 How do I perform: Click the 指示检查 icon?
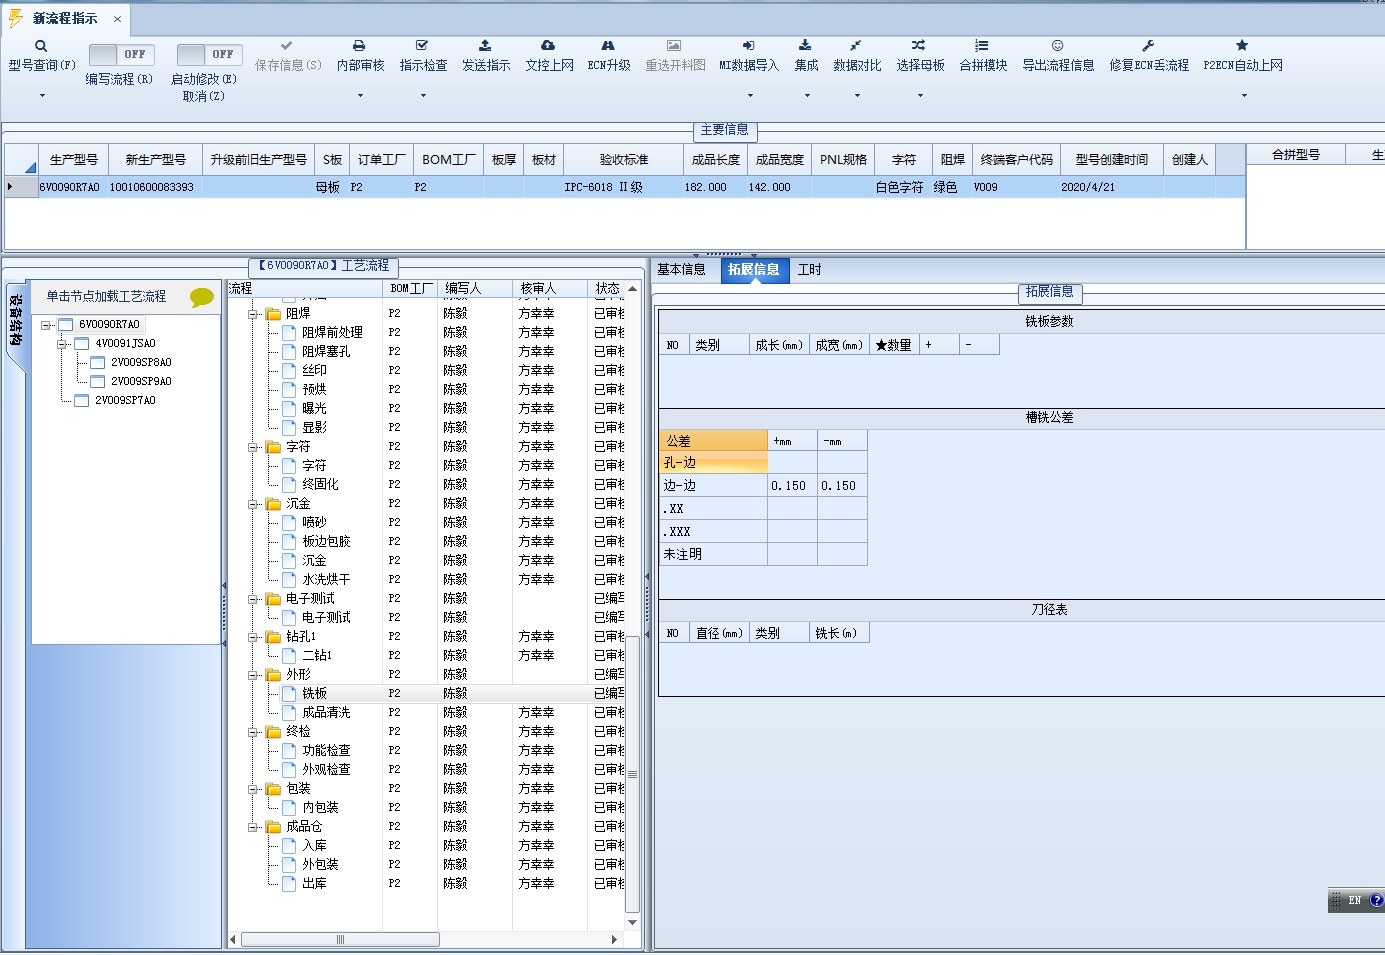pyautogui.click(x=422, y=45)
